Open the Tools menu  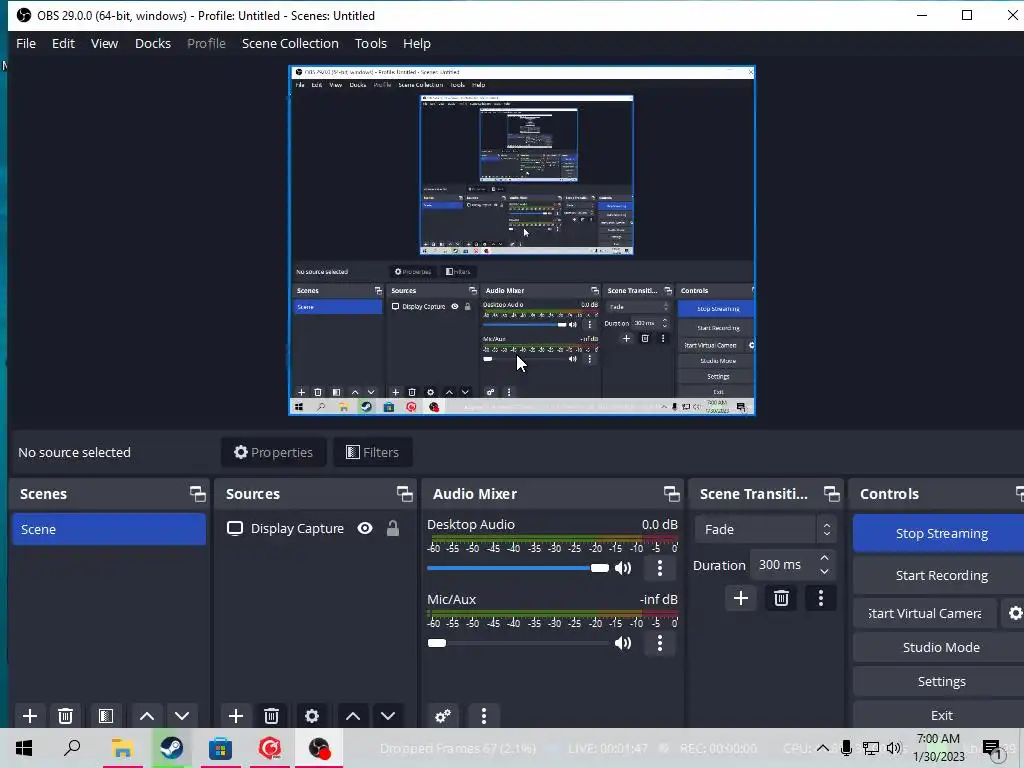coord(371,44)
